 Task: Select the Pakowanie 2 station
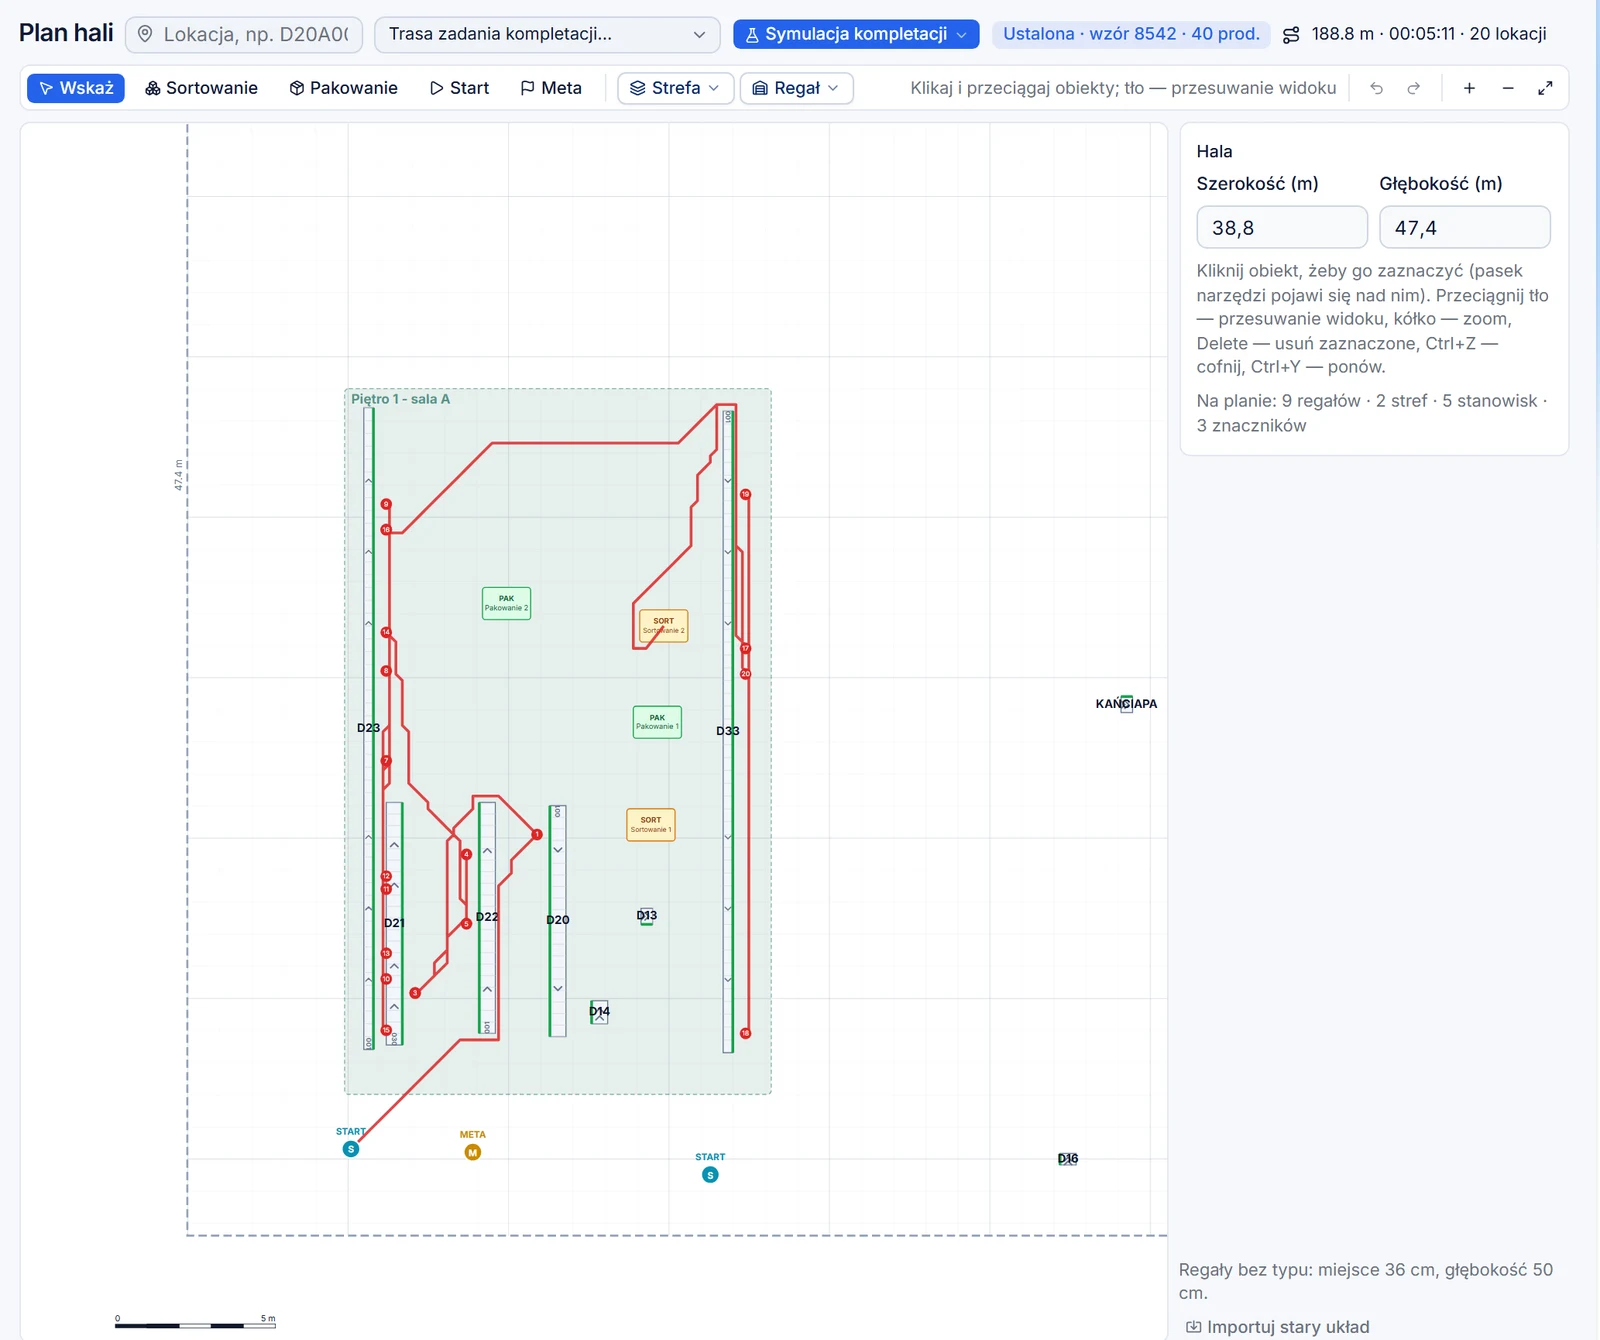[x=506, y=603]
